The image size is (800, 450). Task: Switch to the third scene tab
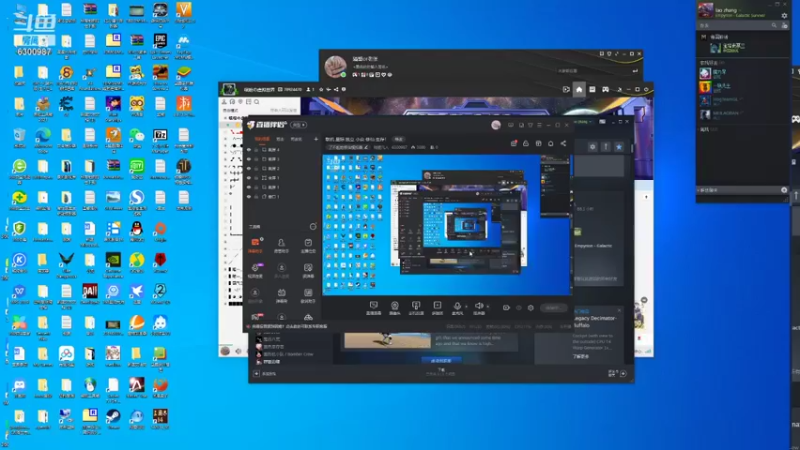click(296, 139)
